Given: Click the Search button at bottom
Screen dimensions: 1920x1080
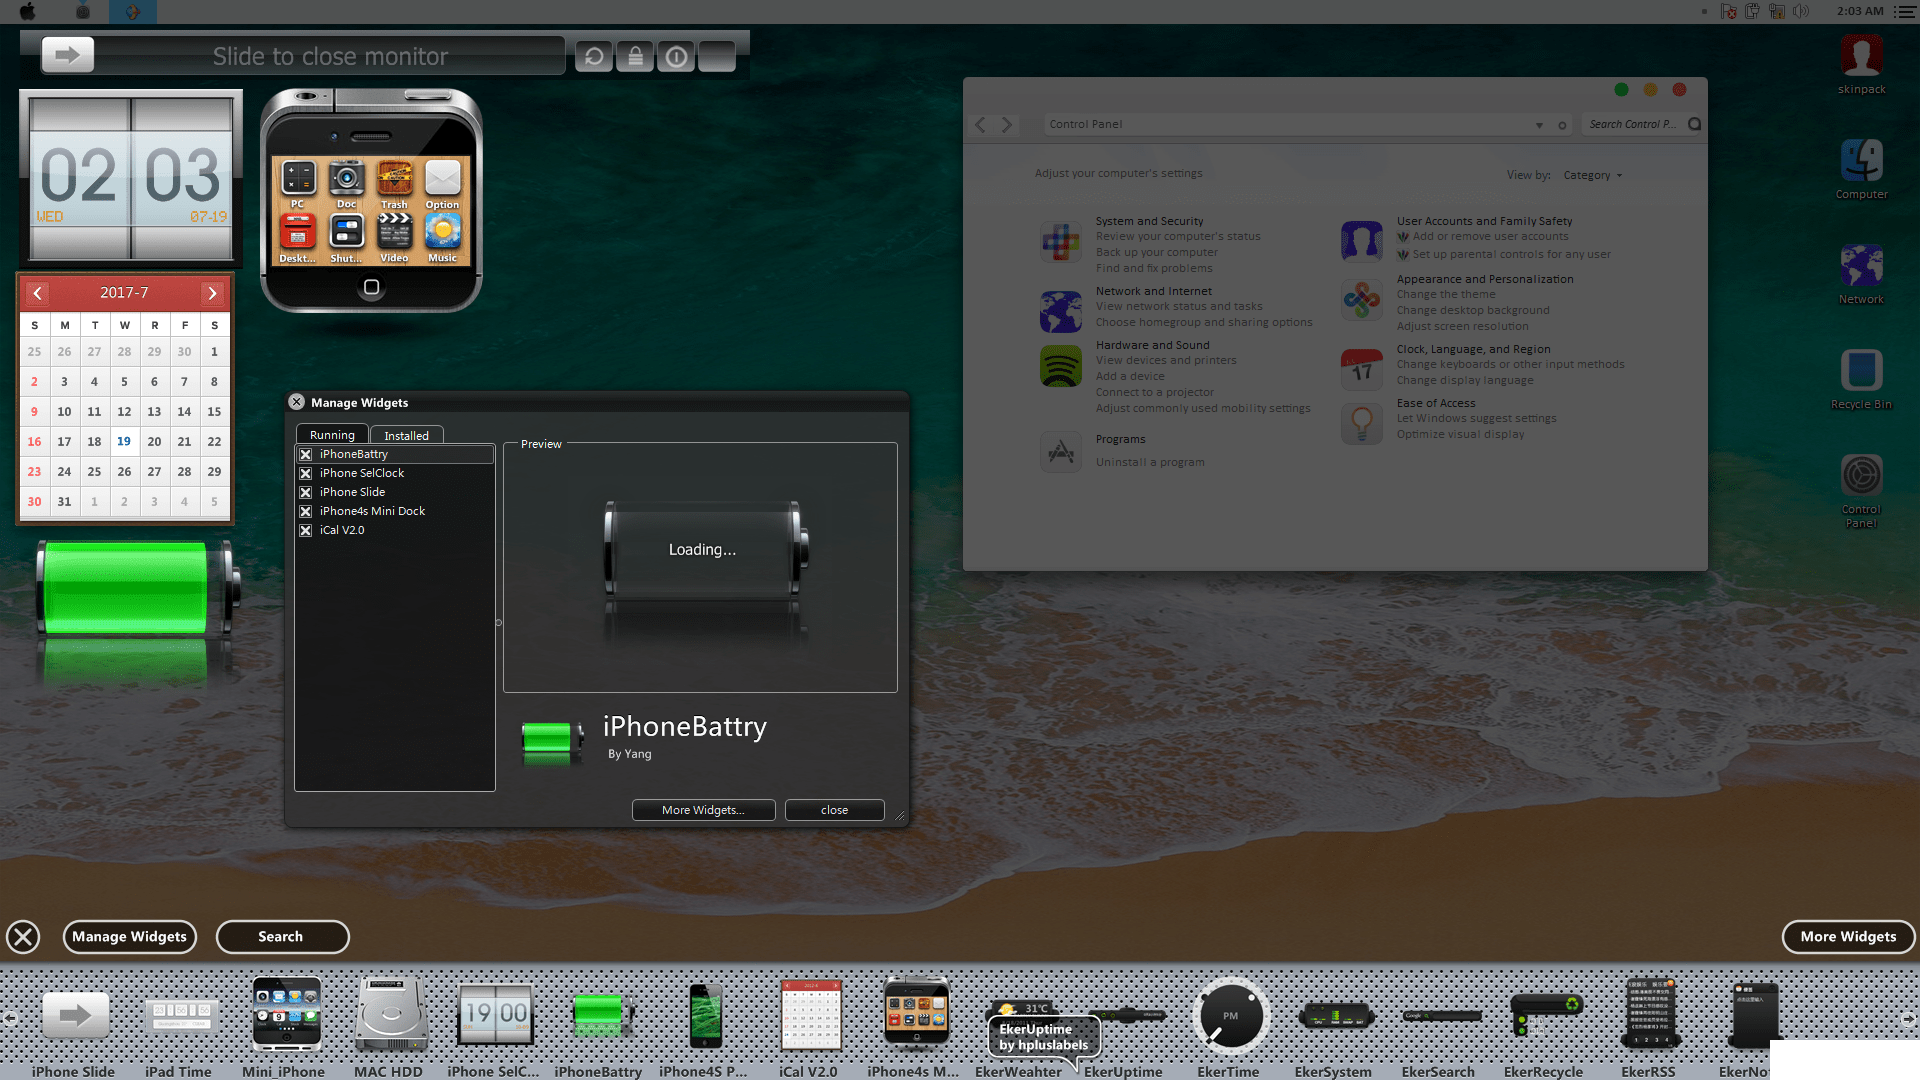Looking at the screenshot, I should (x=282, y=937).
